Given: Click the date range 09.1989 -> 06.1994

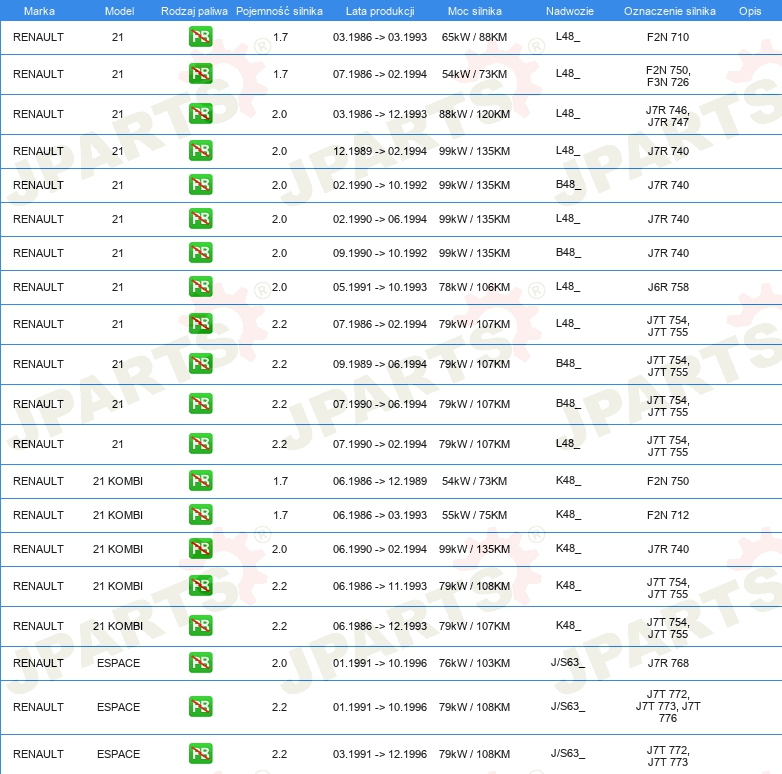Looking at the screenshot, I should click(x=380, y=364).
